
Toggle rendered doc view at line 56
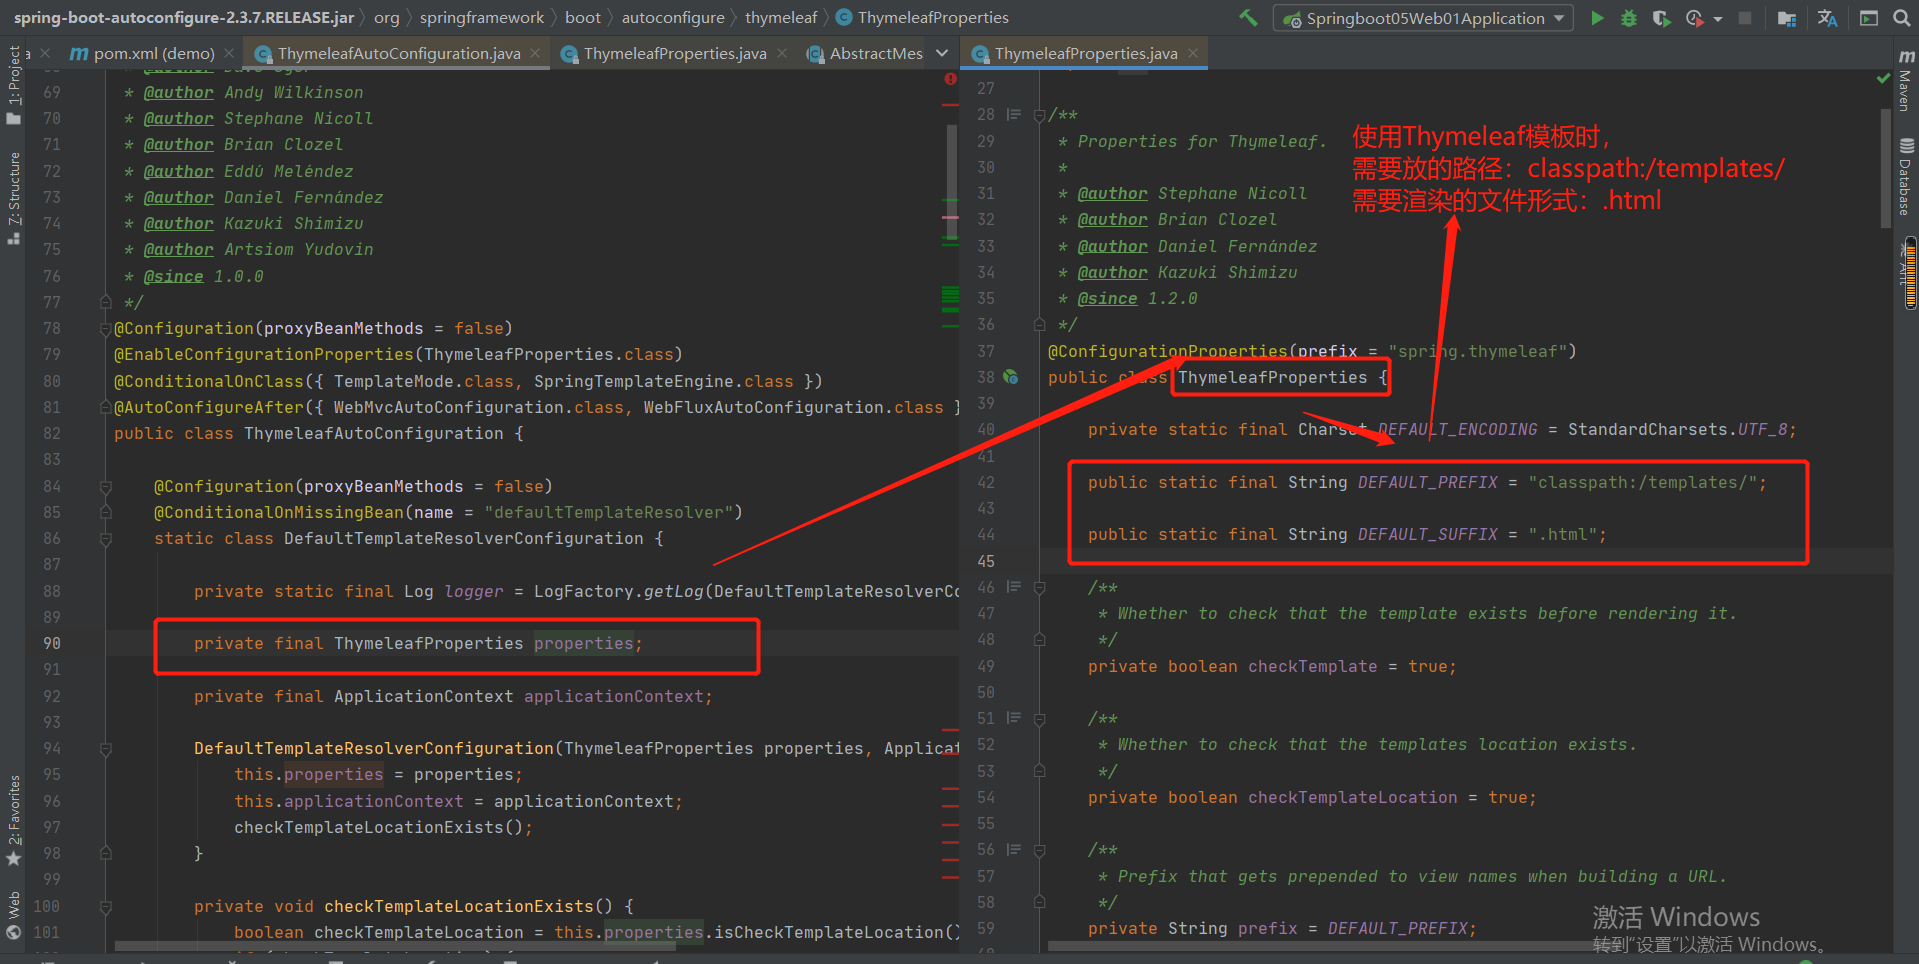coord(1014,849)
